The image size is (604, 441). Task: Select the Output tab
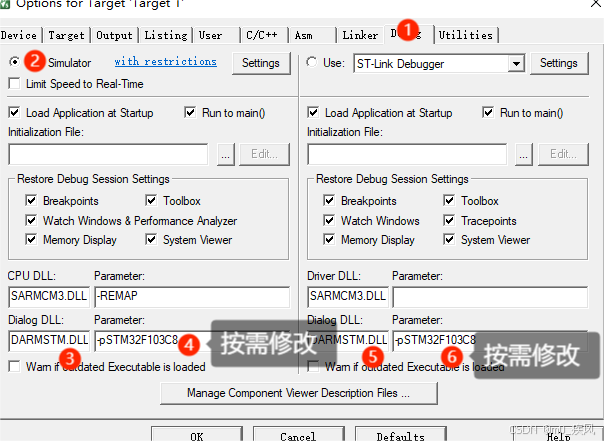(114, 35)
